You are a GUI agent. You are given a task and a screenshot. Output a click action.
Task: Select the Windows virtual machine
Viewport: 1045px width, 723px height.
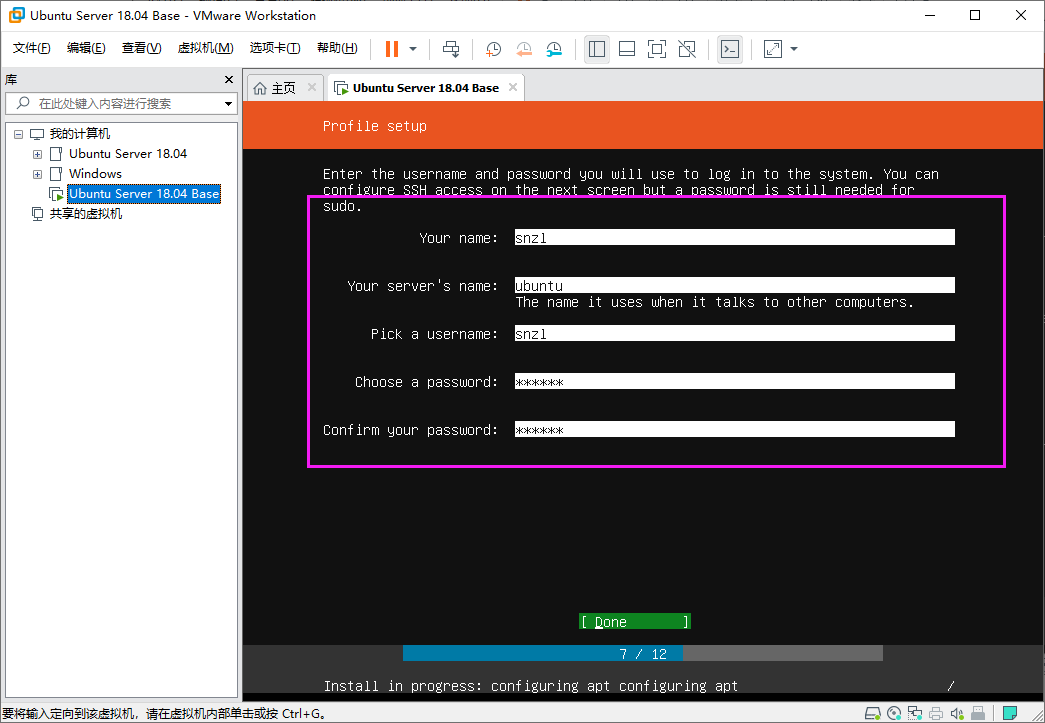(x=95, y=174)
